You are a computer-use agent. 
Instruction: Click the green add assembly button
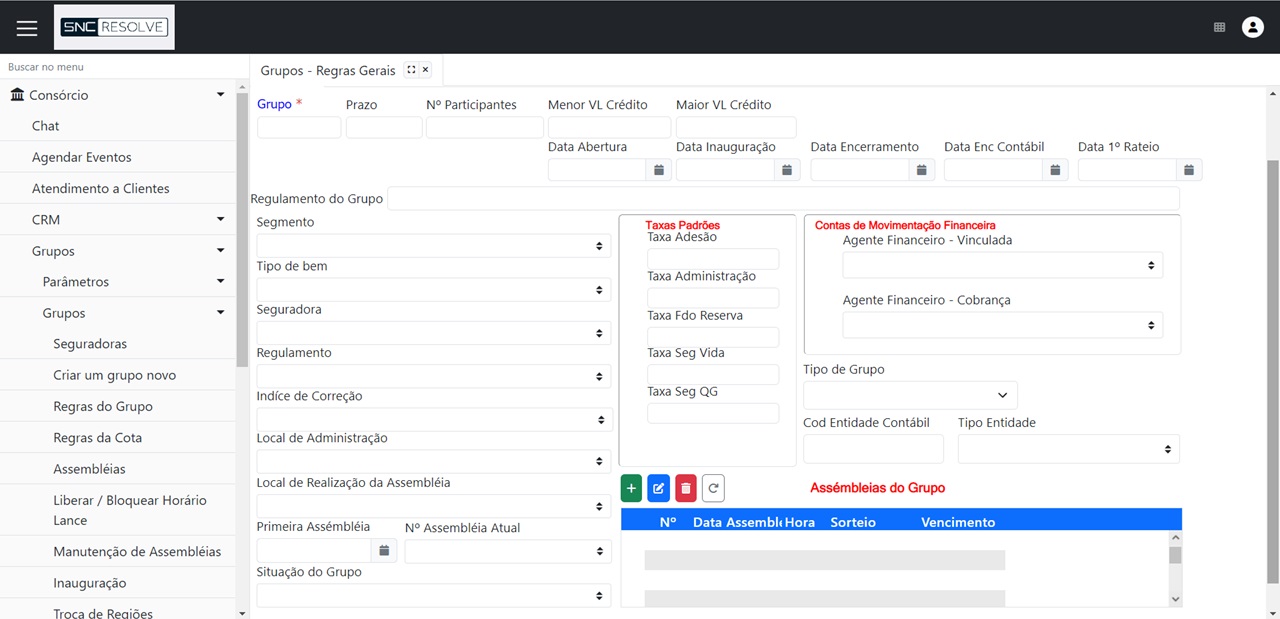(x=631, y=488)
